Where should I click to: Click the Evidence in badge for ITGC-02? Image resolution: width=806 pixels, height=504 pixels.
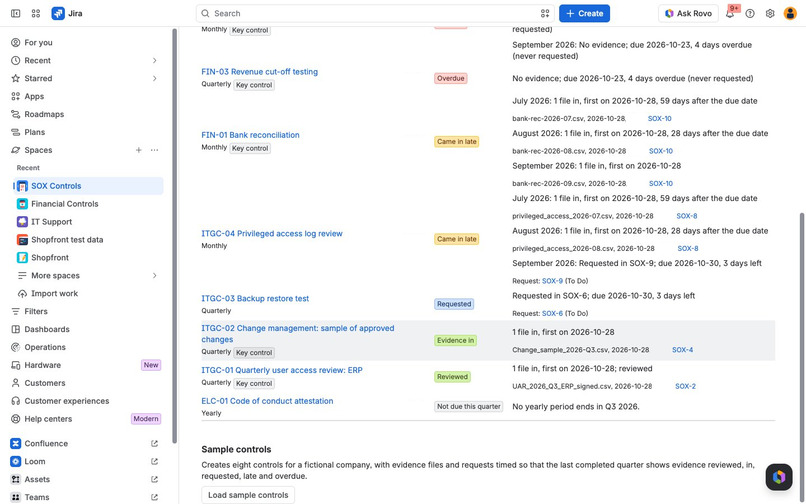[x=455, y=340]
